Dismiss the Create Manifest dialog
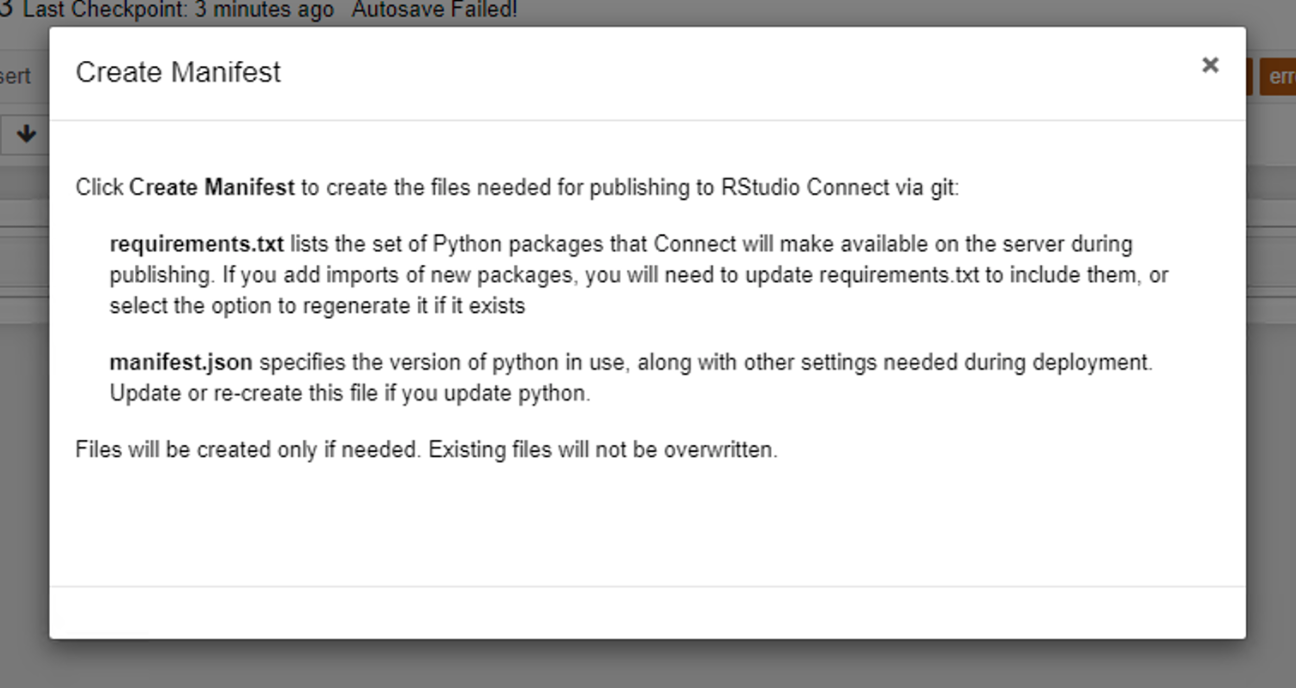This screenshot has height=688, width=1296. [1210, 64]
